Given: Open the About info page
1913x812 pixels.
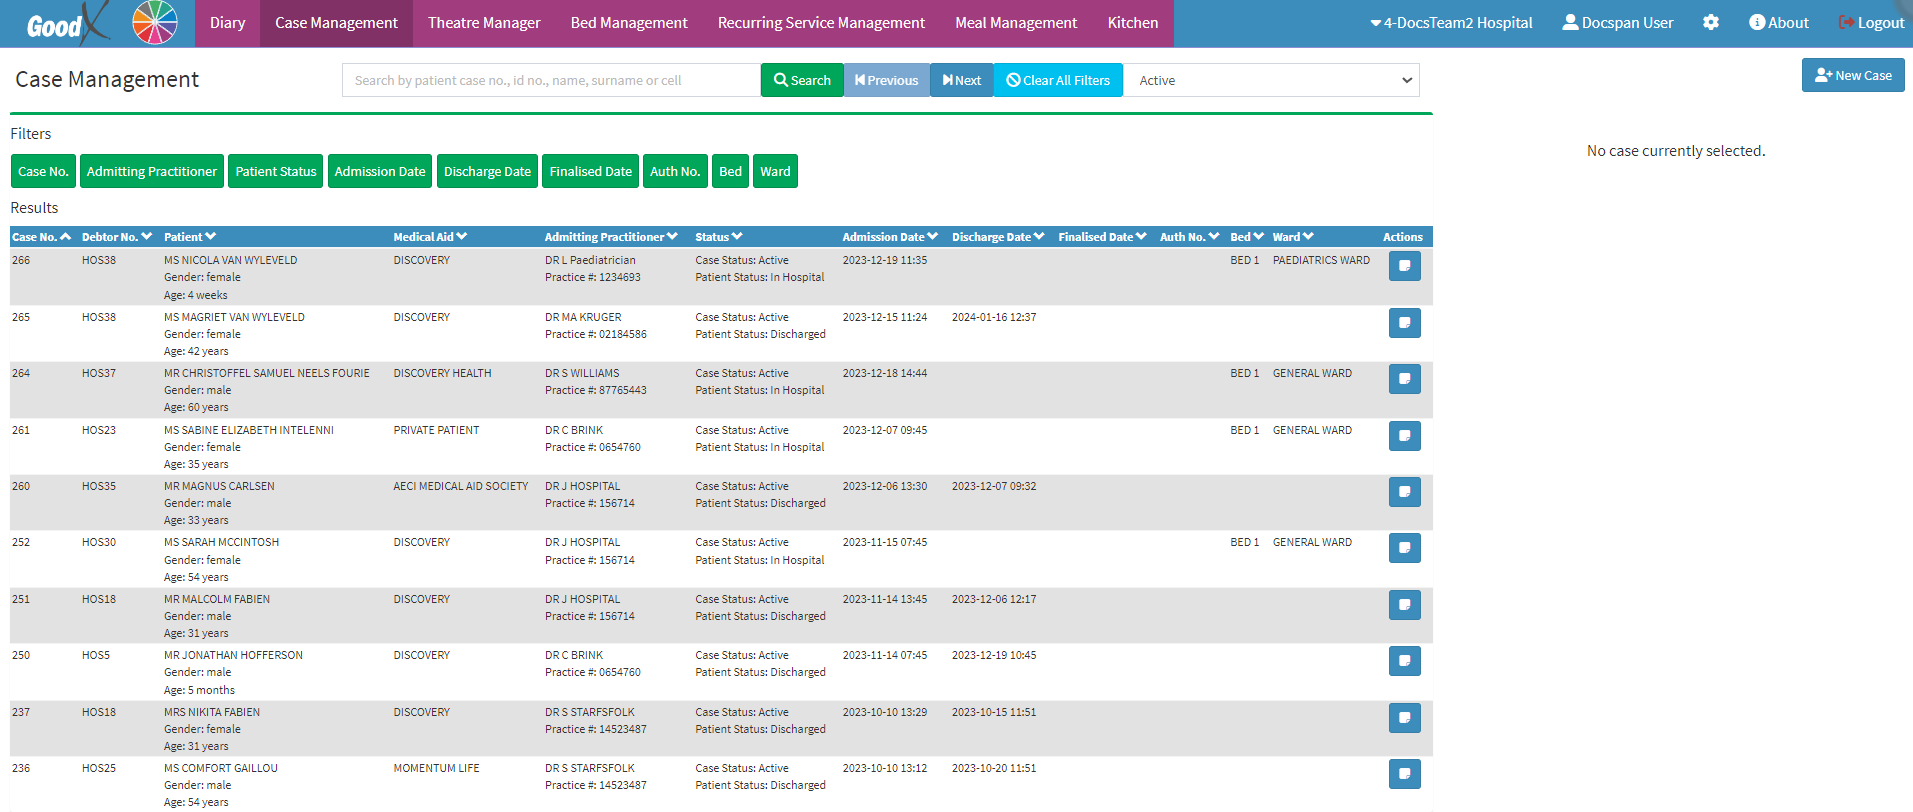Looking at the screenshot, I should point(1778,22).
